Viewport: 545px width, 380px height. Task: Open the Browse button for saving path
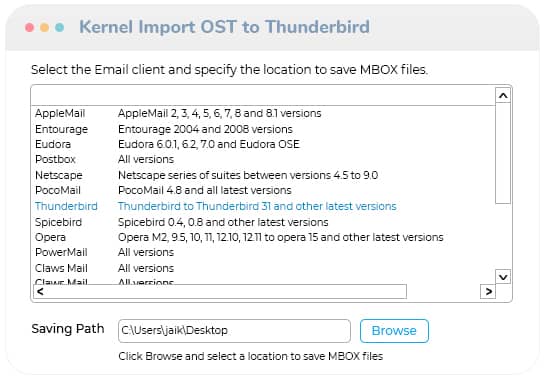pos(394,331)
